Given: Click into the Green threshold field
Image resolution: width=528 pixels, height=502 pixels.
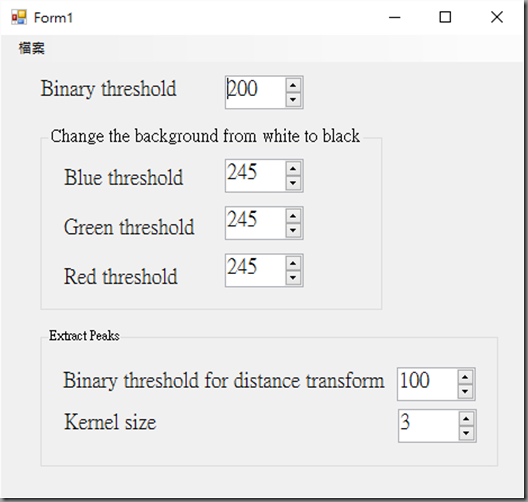Looking at the screenshot, I should 255,223.
